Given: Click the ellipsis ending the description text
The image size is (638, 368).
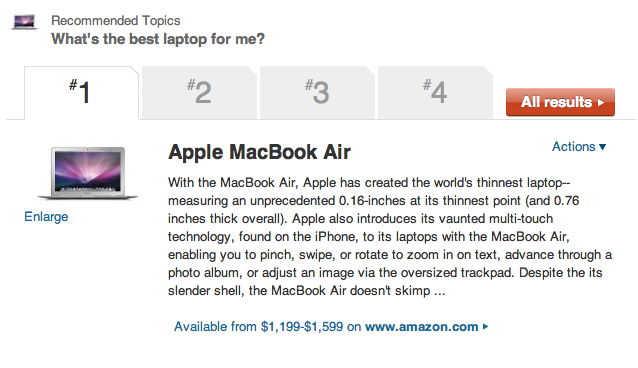Looking at the screenshot, I should [439, 292].
